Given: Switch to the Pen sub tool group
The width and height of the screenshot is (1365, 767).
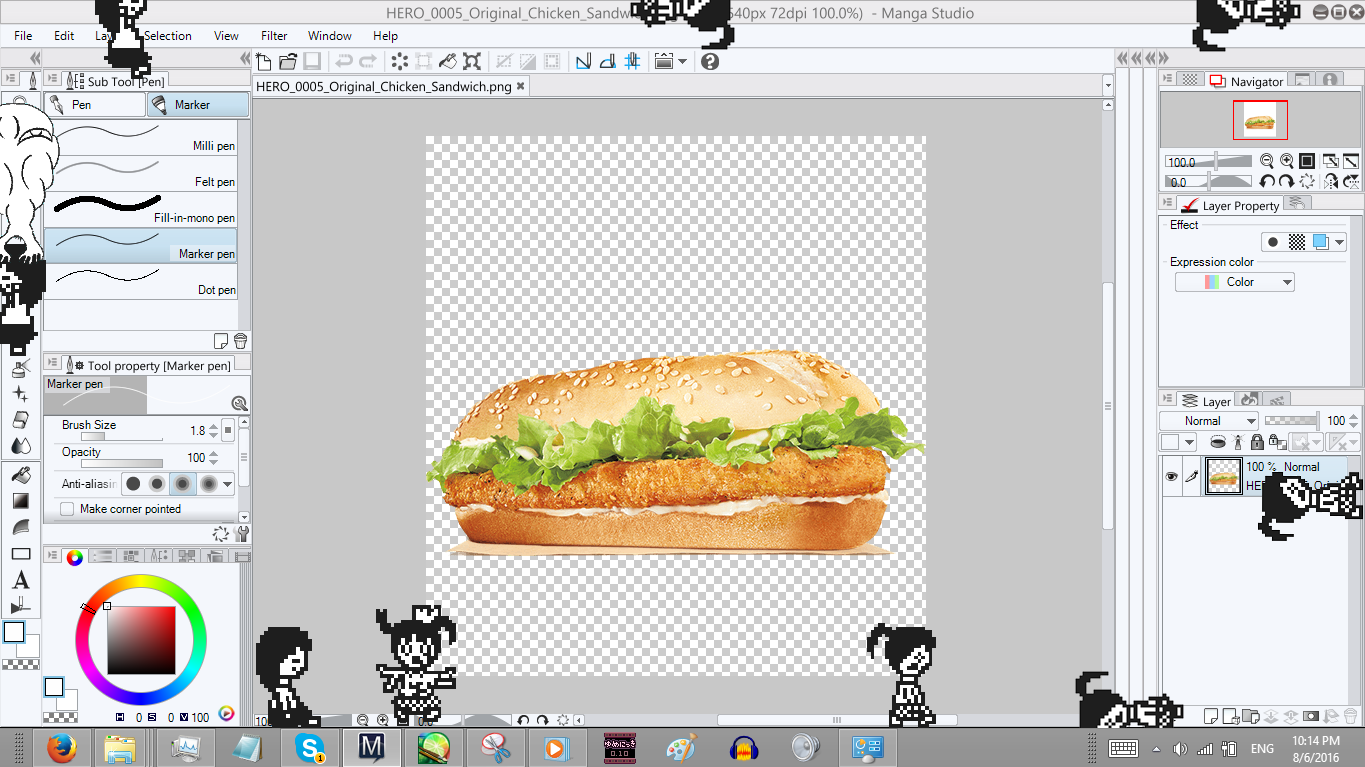Looking at the screenshot, I should [x=95, y=104].
